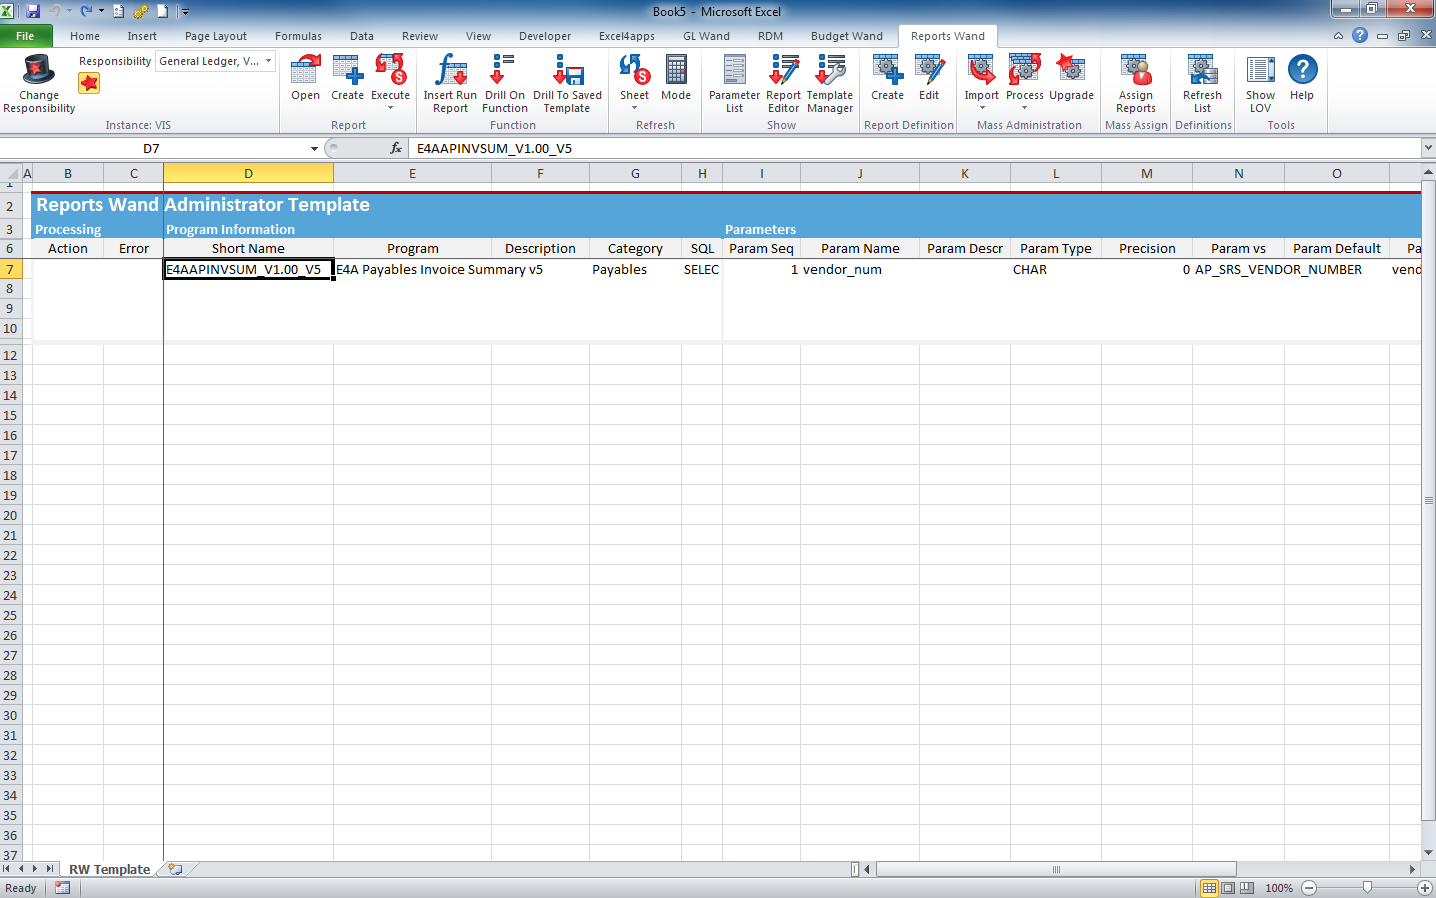This screenshot has width=1436, height=898.
Task: Open the Template Manager
Action: pyautogui.click(x=830, y=83)
